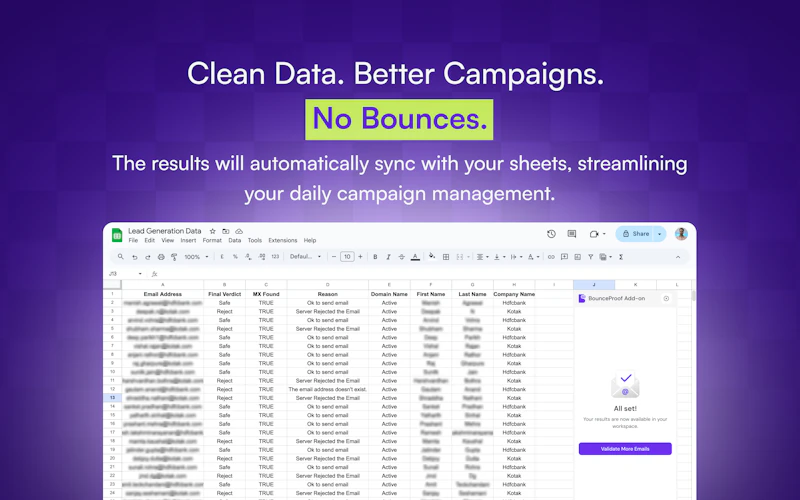
Task: Star the Lead Generation Data document
Action: click(x=213, y=231)
